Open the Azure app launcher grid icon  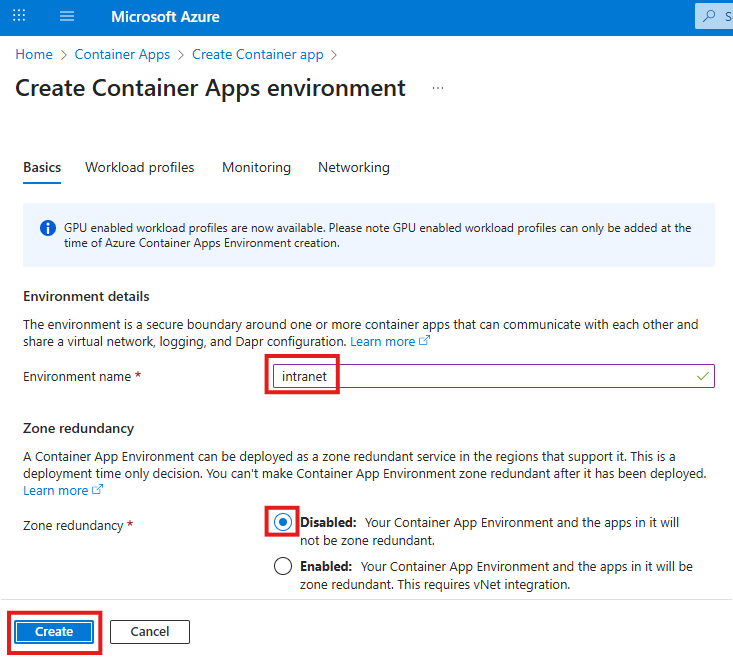20,17
